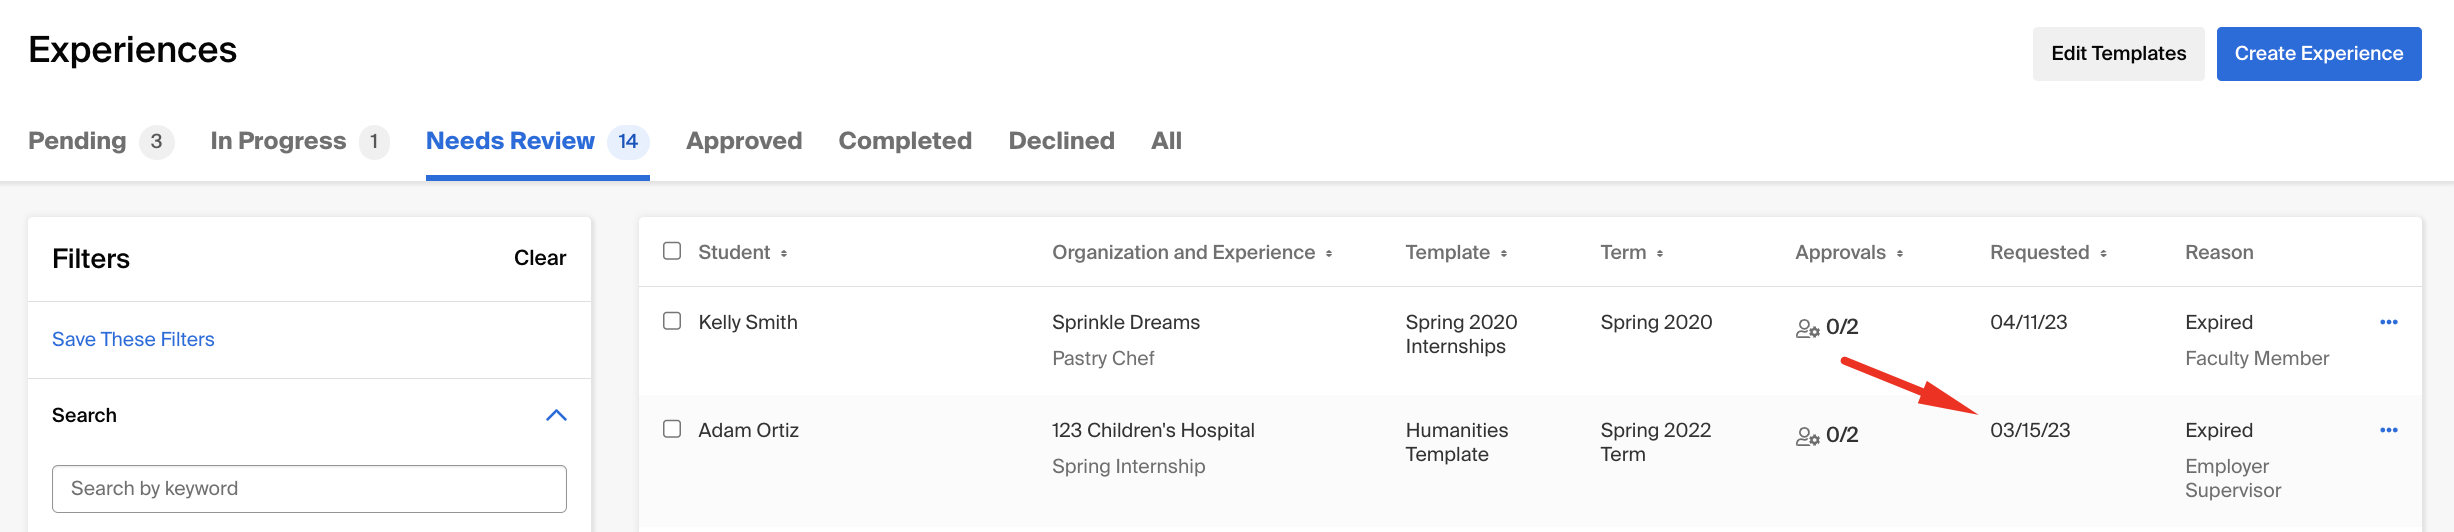Open Kelly Smith's row actions ellipsis menu
The height and width of the screenshot is (532, 2454).
pyautogui.click(x=2389, y=322)
